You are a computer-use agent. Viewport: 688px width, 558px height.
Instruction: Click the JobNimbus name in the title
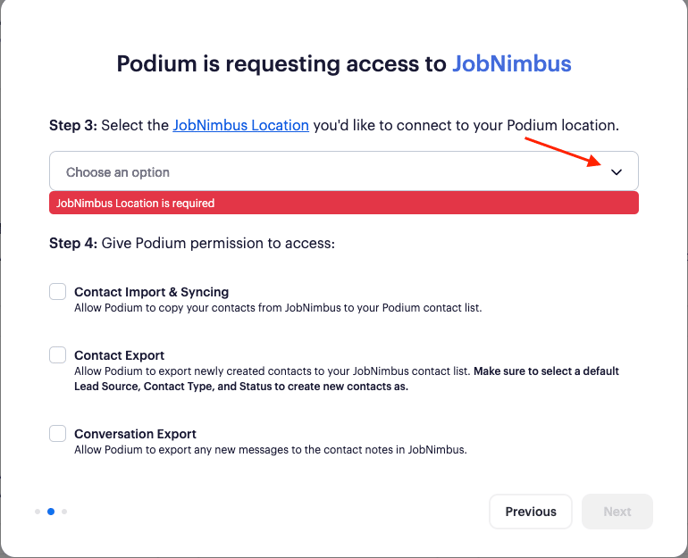pyautogui.click(x=512, y=64)
